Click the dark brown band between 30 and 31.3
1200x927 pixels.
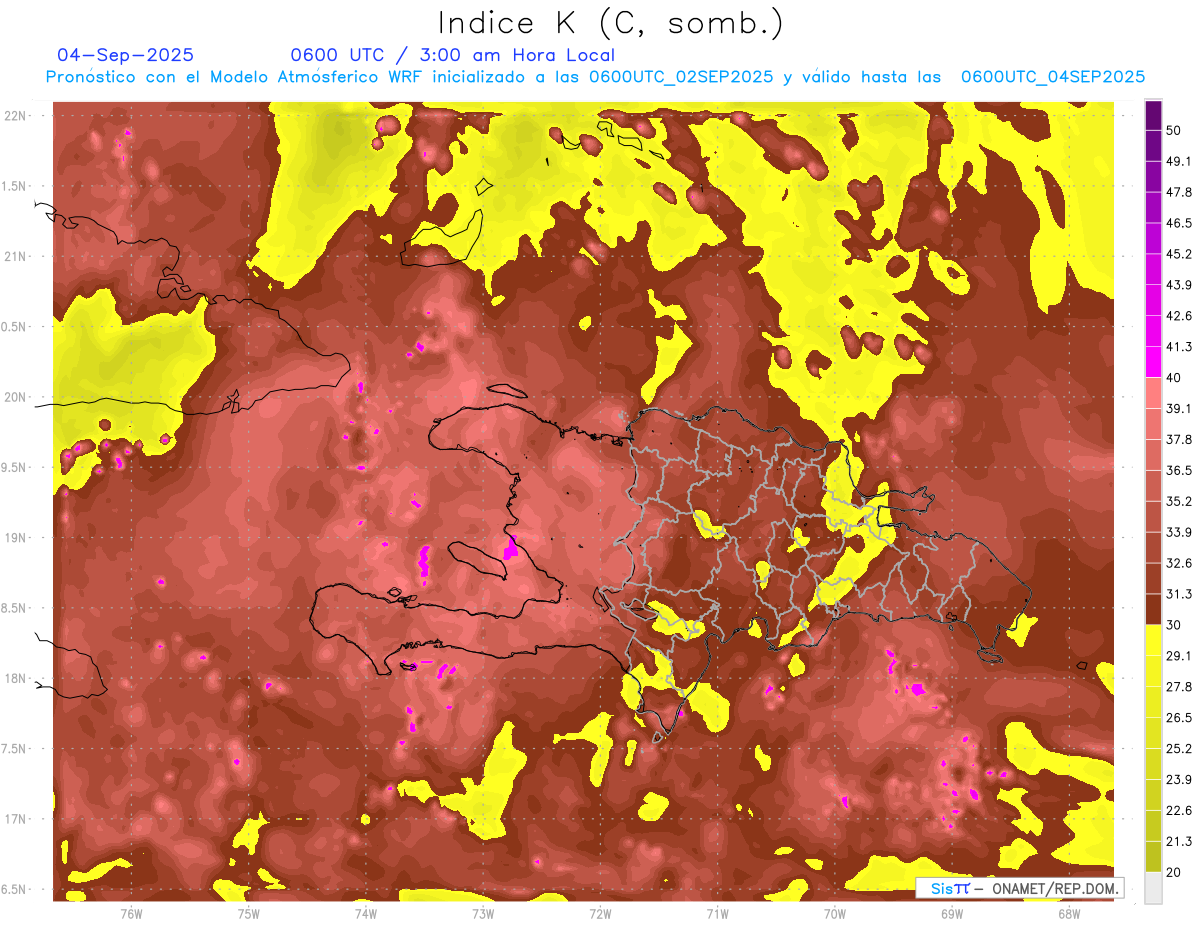[1153, 609]
